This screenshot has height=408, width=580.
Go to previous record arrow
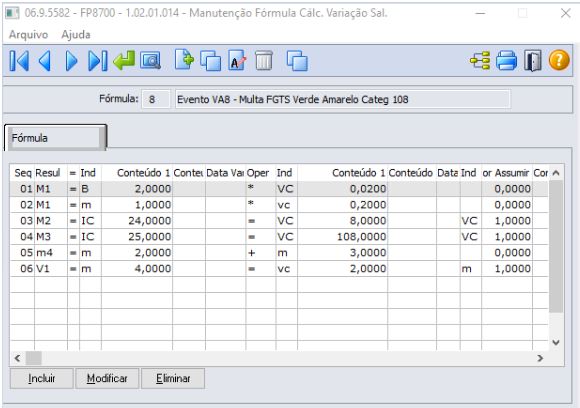tap(45, 61)
